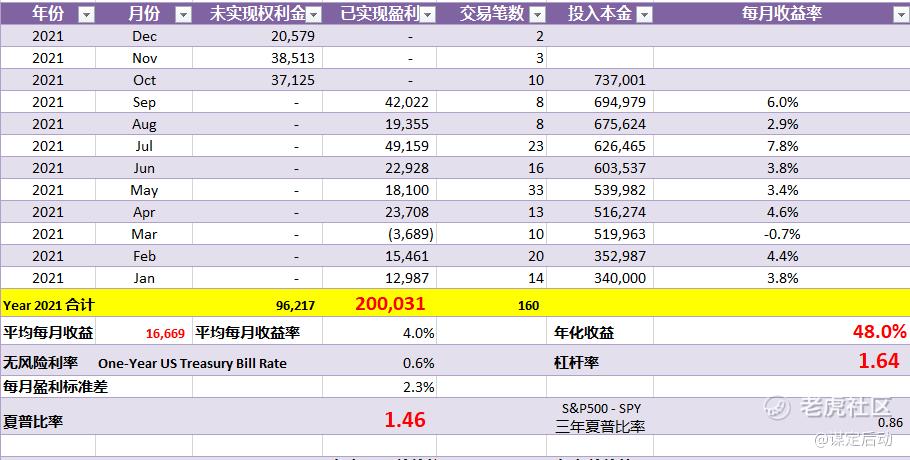Viewport: 910px width, 460px height.
Task: Select the Feb month cell
Action: 144,256
